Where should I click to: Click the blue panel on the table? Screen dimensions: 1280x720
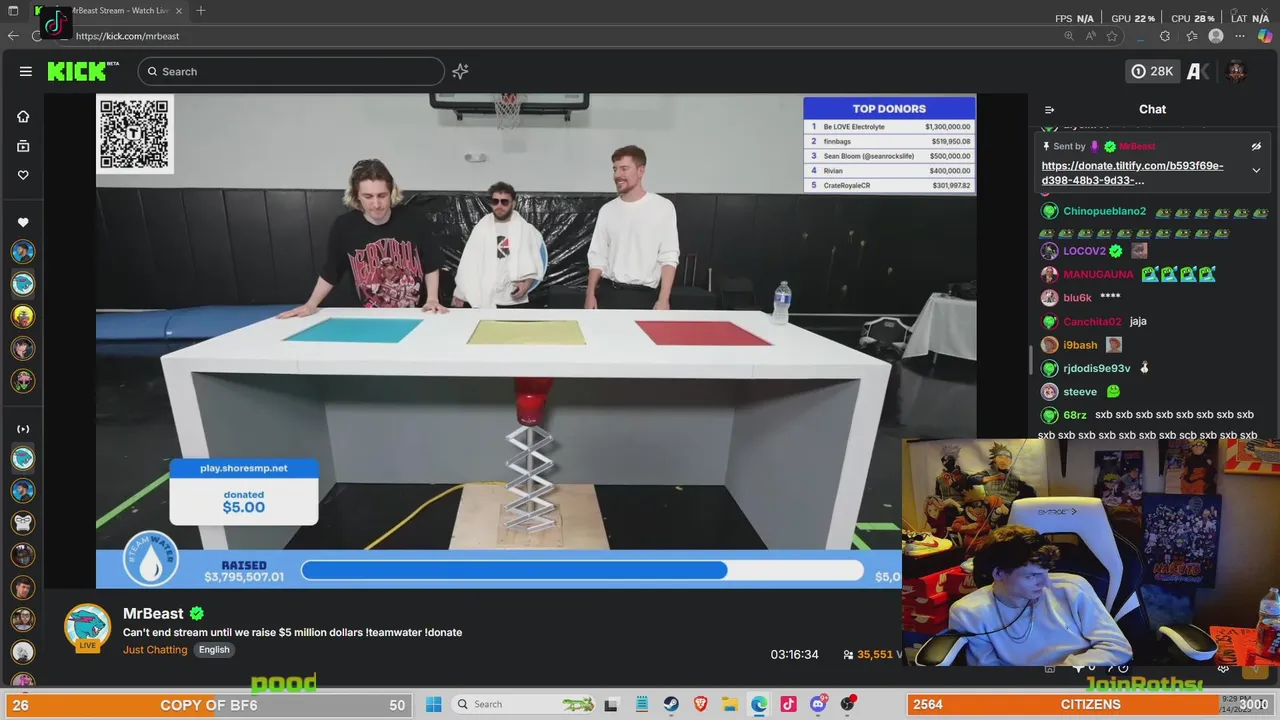[354, 330]
